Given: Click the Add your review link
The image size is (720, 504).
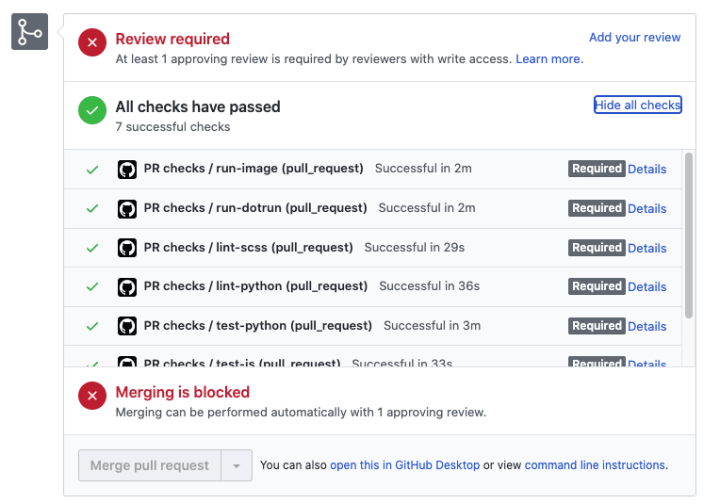Looking at the screenshot, I should (634, 37).
